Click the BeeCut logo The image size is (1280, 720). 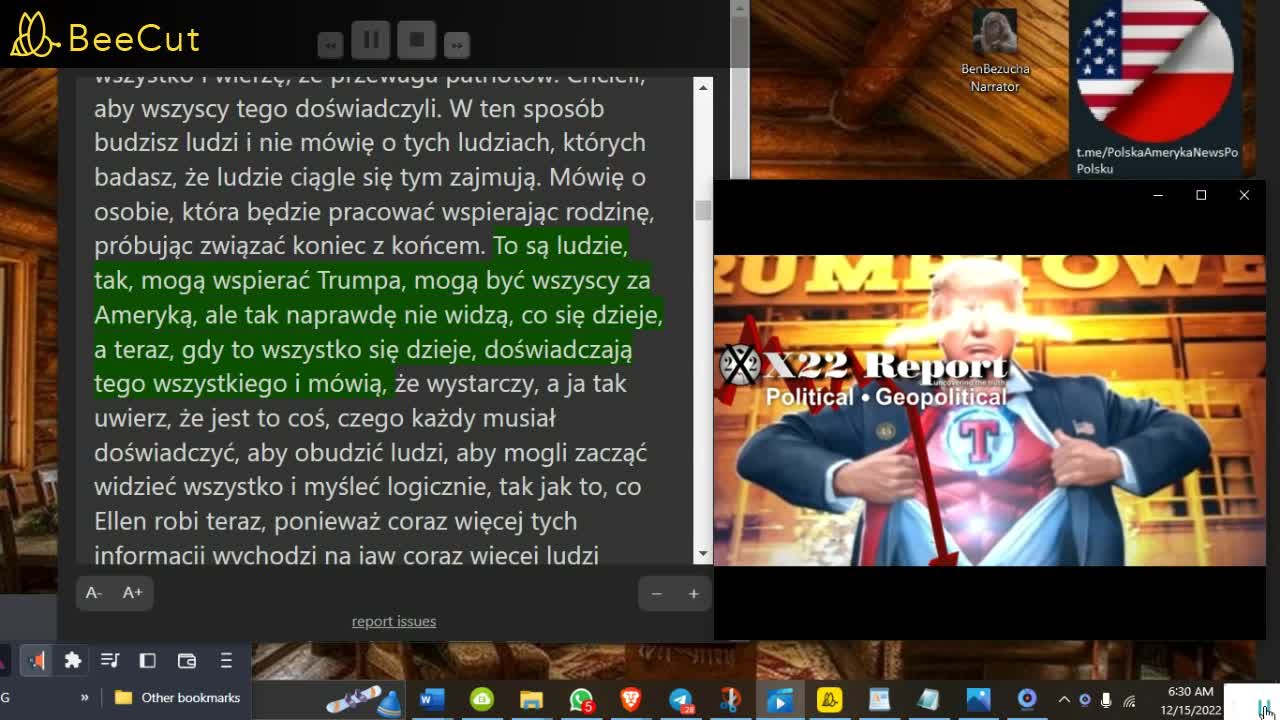tap(106, 36)
